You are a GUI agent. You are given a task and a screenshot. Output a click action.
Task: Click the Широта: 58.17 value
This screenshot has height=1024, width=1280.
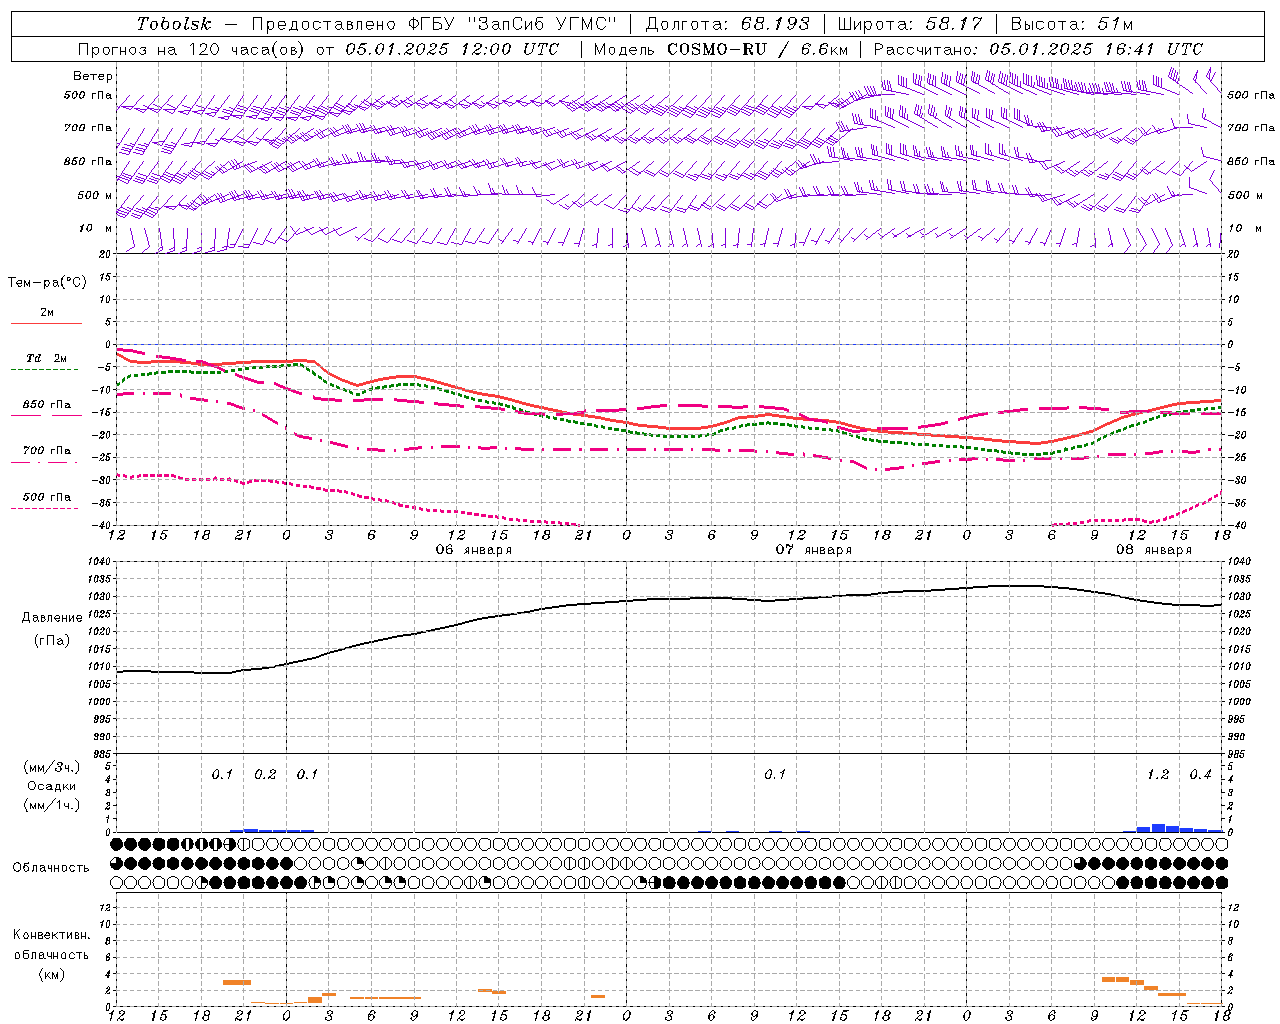click(x=910, y=24)
